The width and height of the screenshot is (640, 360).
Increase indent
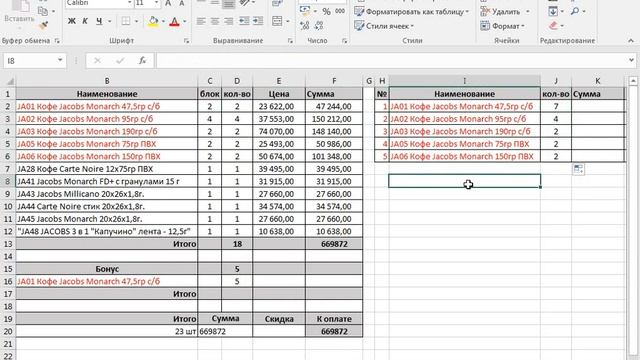(258, 21)
